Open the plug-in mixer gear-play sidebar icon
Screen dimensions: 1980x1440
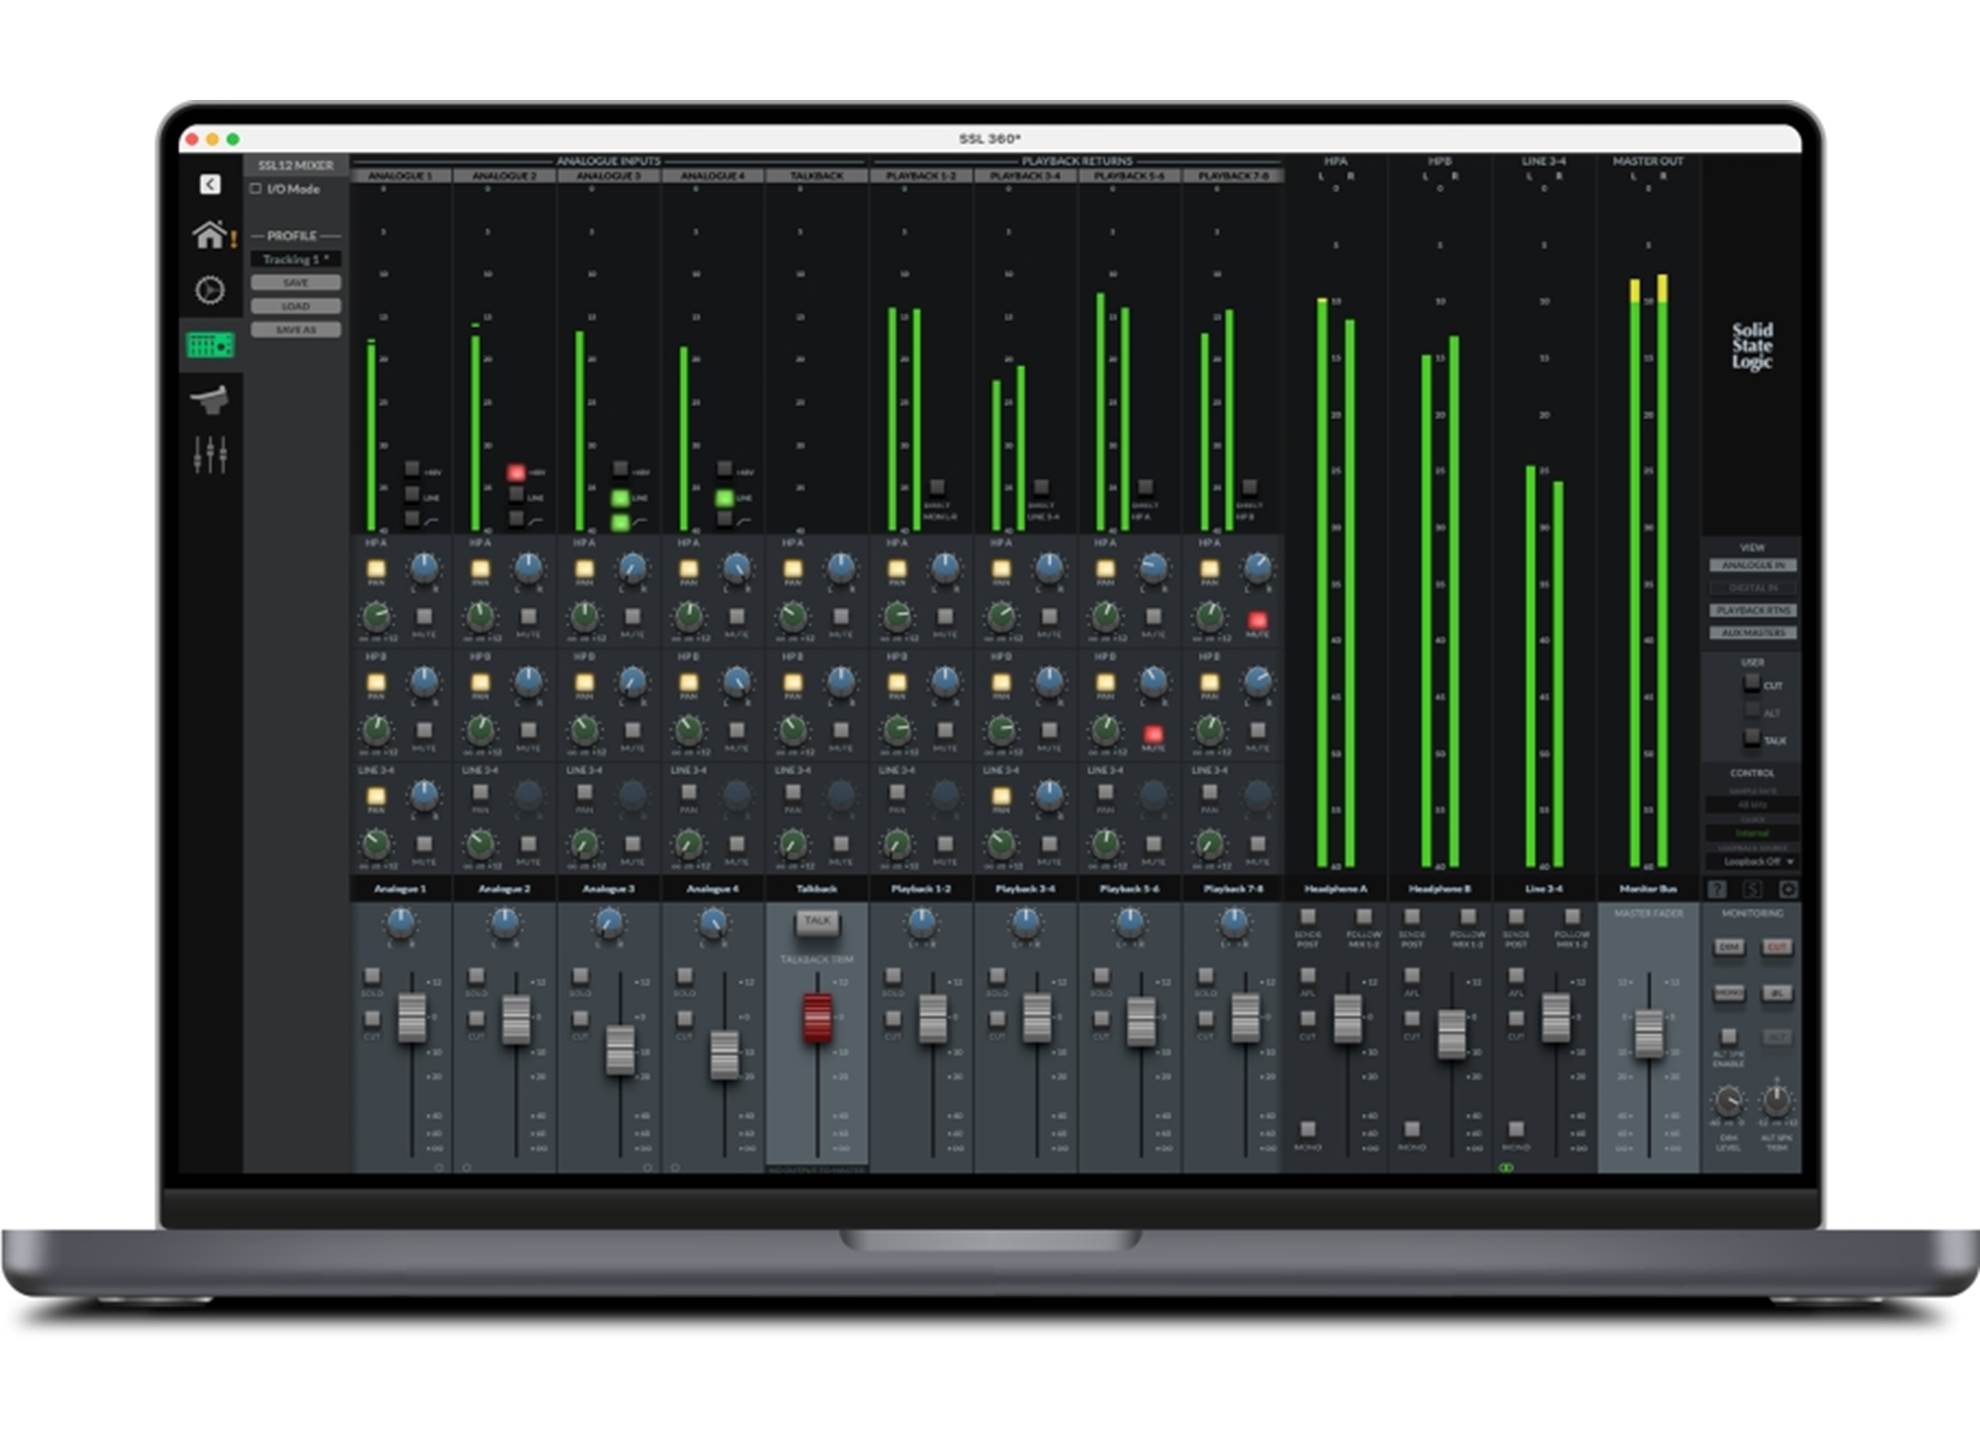209,290
